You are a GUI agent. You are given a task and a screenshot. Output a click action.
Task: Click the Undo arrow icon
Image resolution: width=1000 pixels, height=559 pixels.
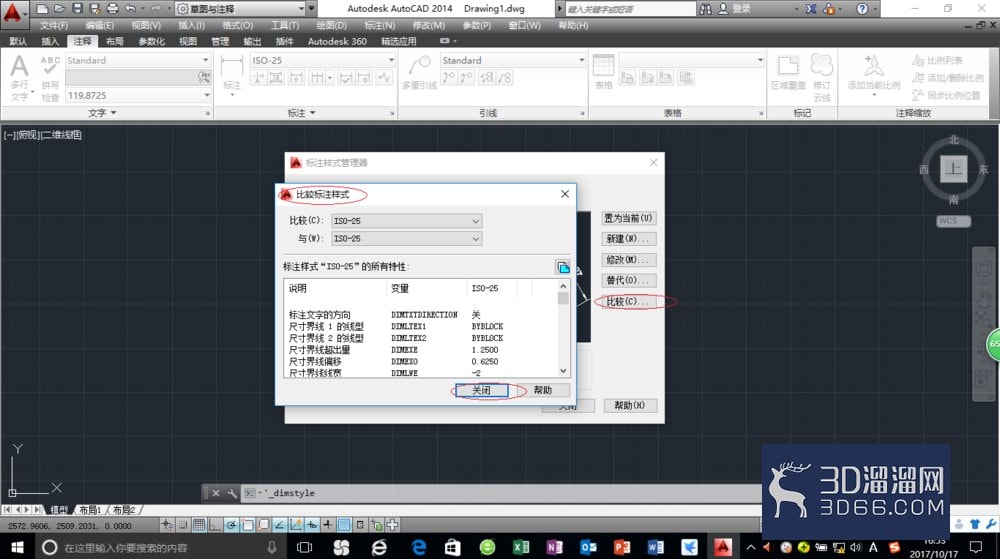[131, 8]
